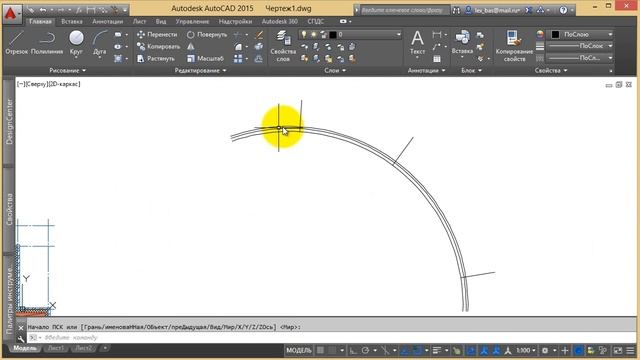Image resolution: width=640 pixels, height=360 pixels.
Task: Toggle ortho mode in status bar
Action: click(x=353, y=350)
